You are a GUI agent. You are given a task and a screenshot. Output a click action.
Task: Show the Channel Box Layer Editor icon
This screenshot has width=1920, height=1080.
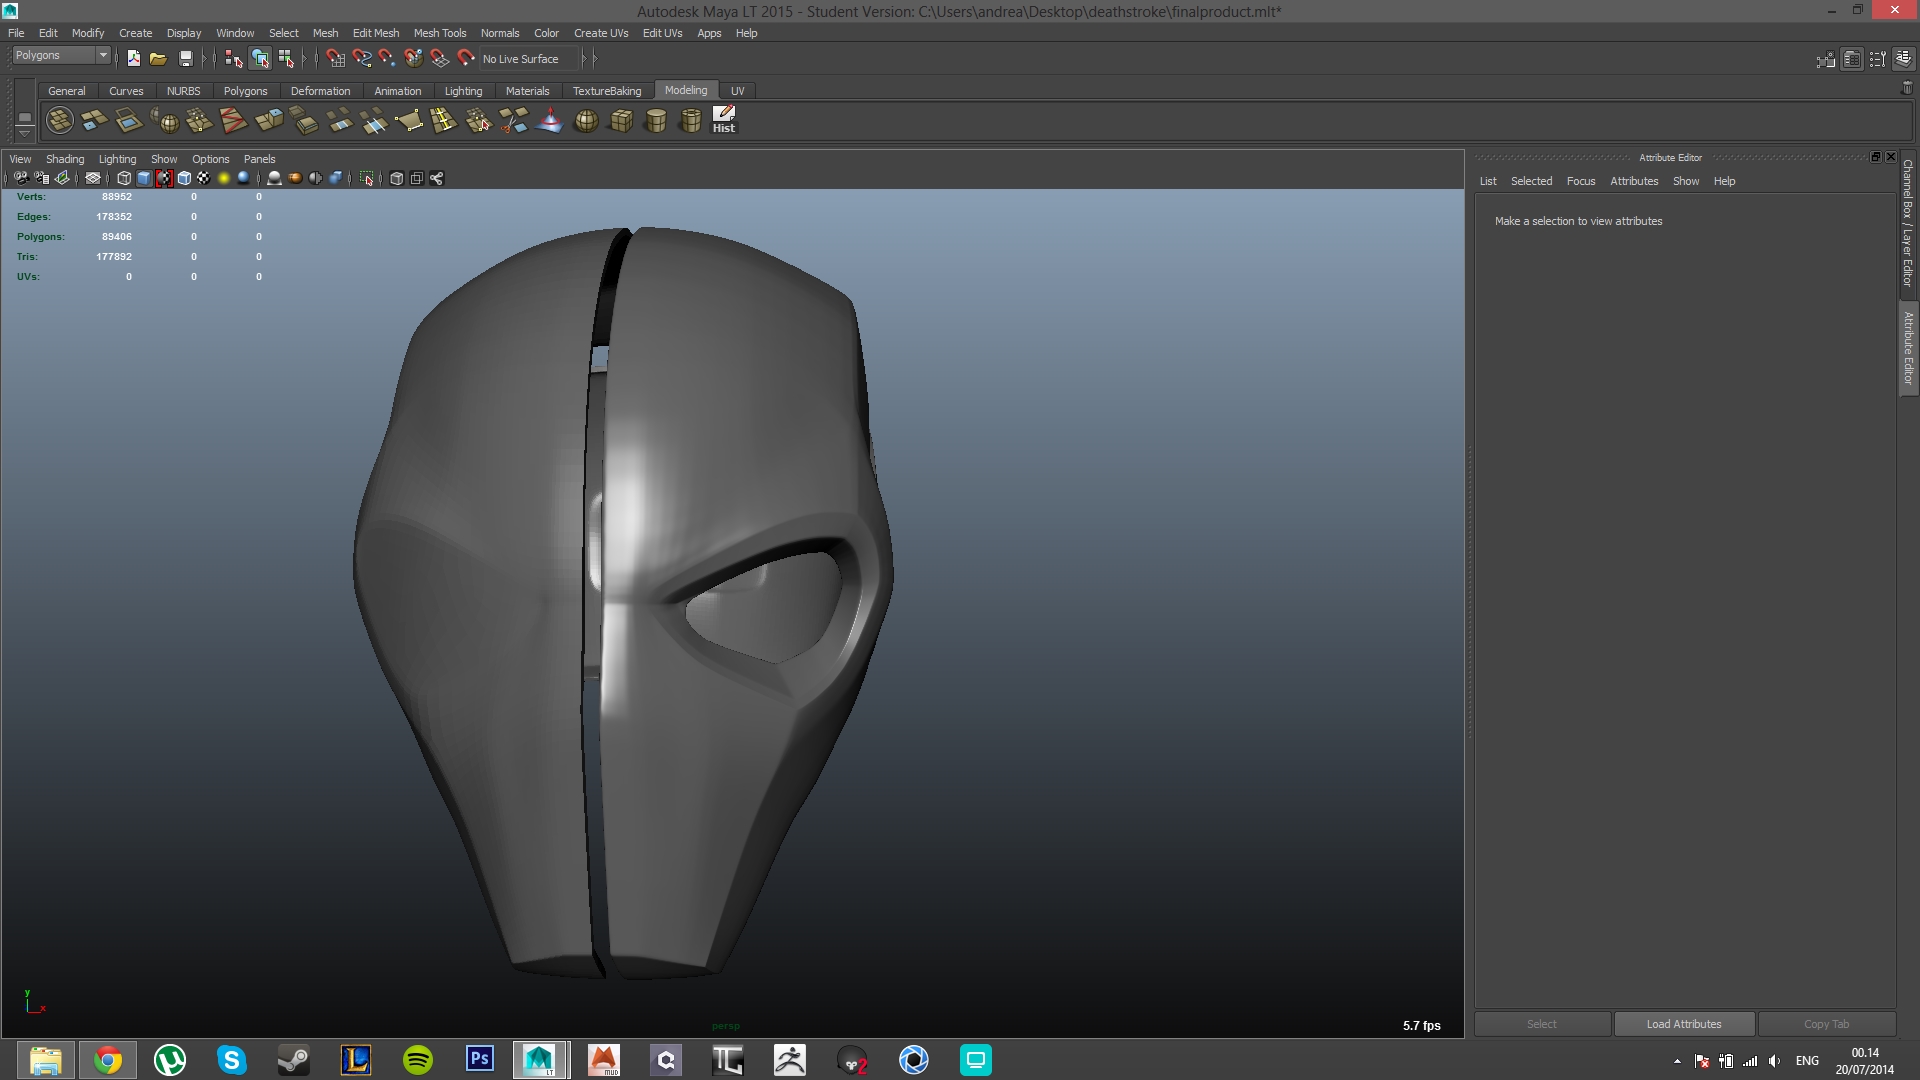pyautogui.click(x=1903, y=59)
